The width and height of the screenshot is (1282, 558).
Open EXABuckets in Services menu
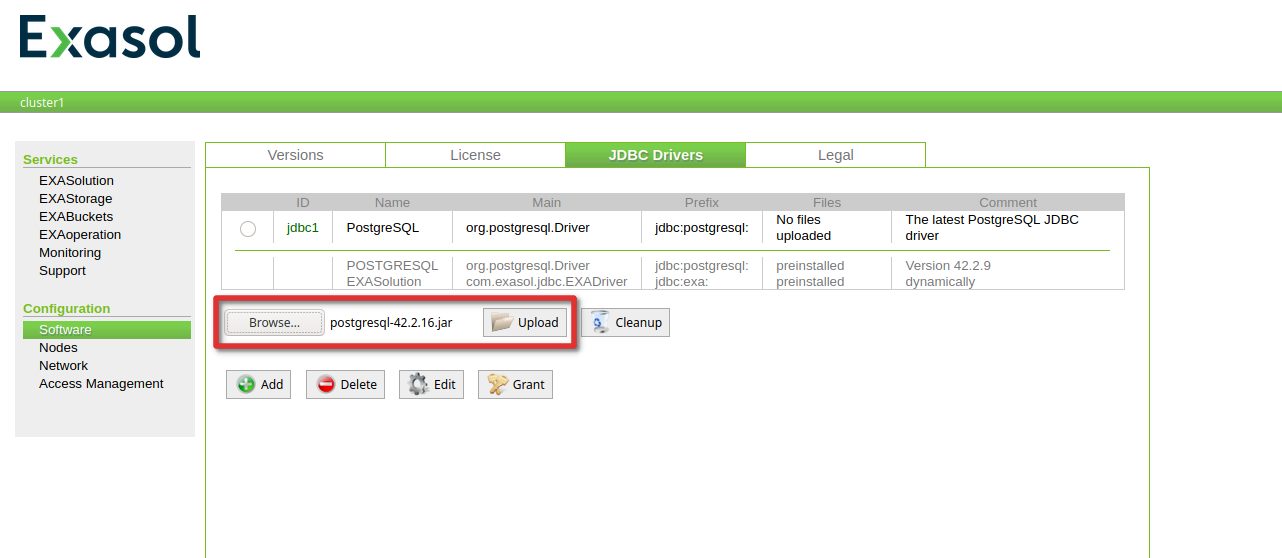pos(76,217)
